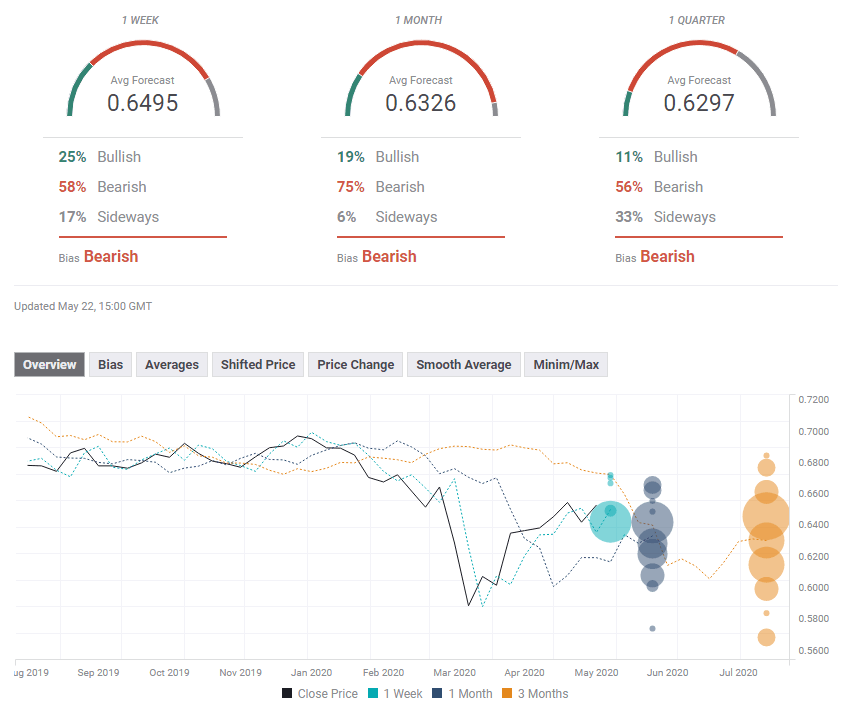Image resolution: width=843 pixels, height=705 pixels.
Task: Open the Price Change tab
Action: point(355,365)
